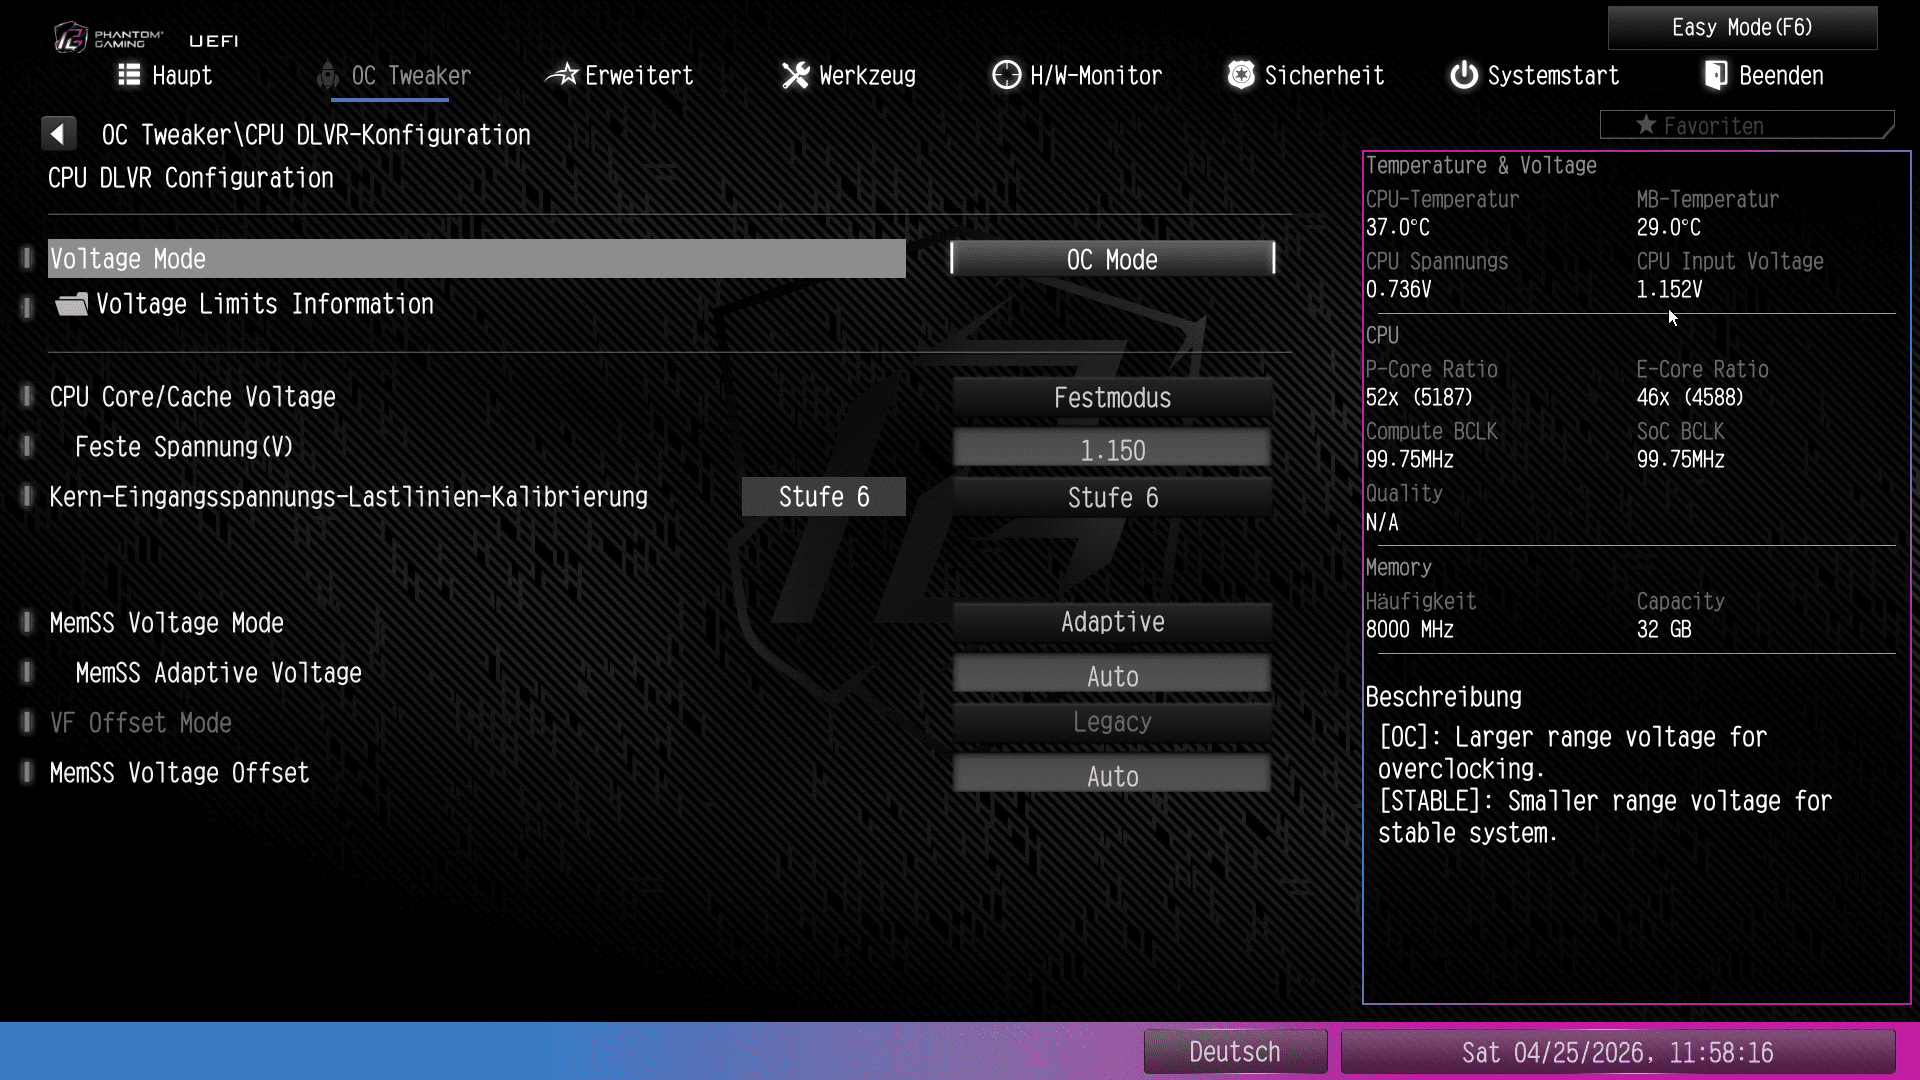This screenshot has width=1920, height=1080.
Task: Click the Systemstart power icon
Action: (x=1464, y=75)
